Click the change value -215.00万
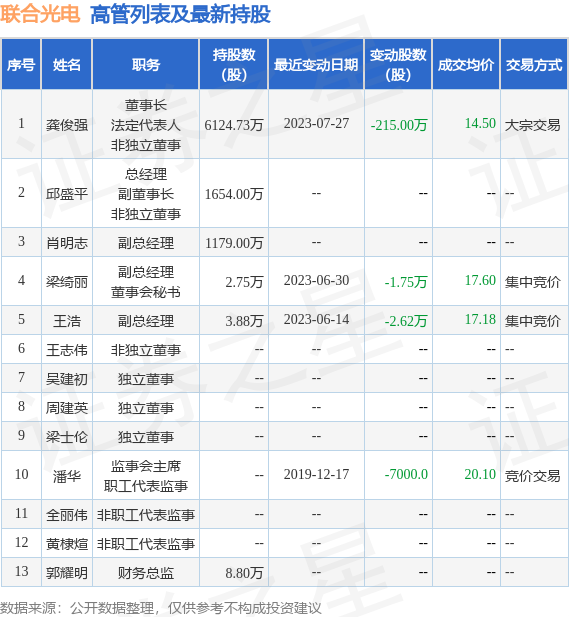569x617 pixels. [x=399, y=125]
